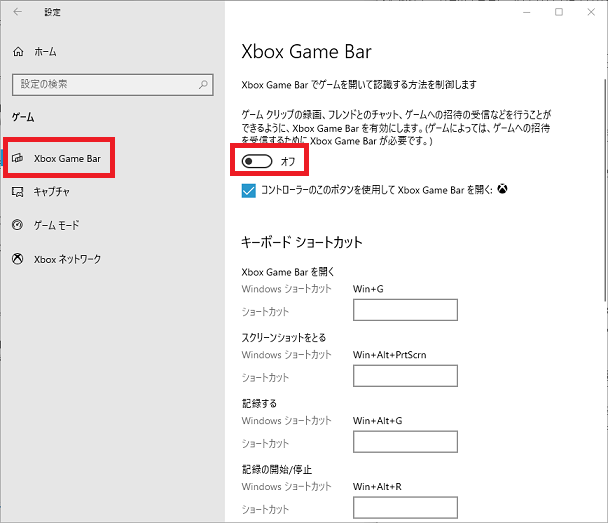Minimize the settings window

coord(526,12)
